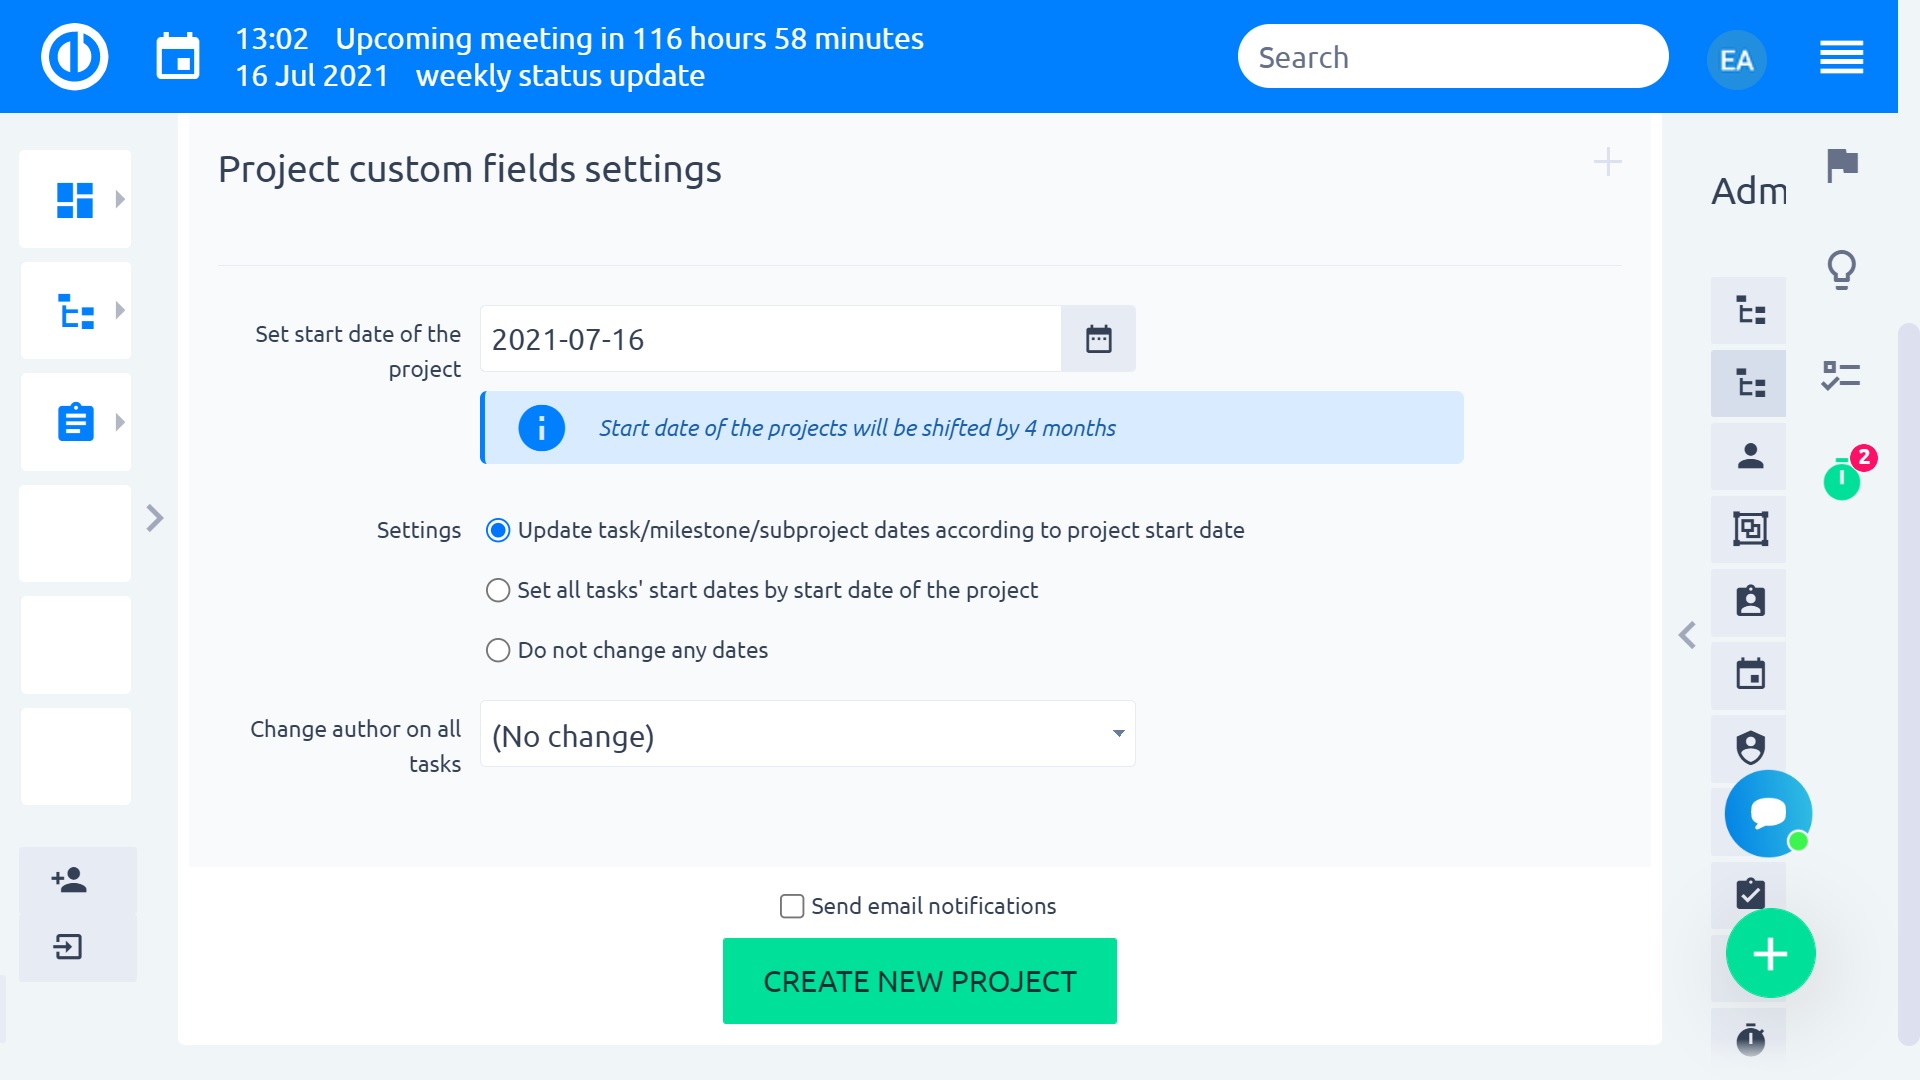This screenshot has width=1920, height=1080.
Task: Open date picker for start date
Action: 1098,339
